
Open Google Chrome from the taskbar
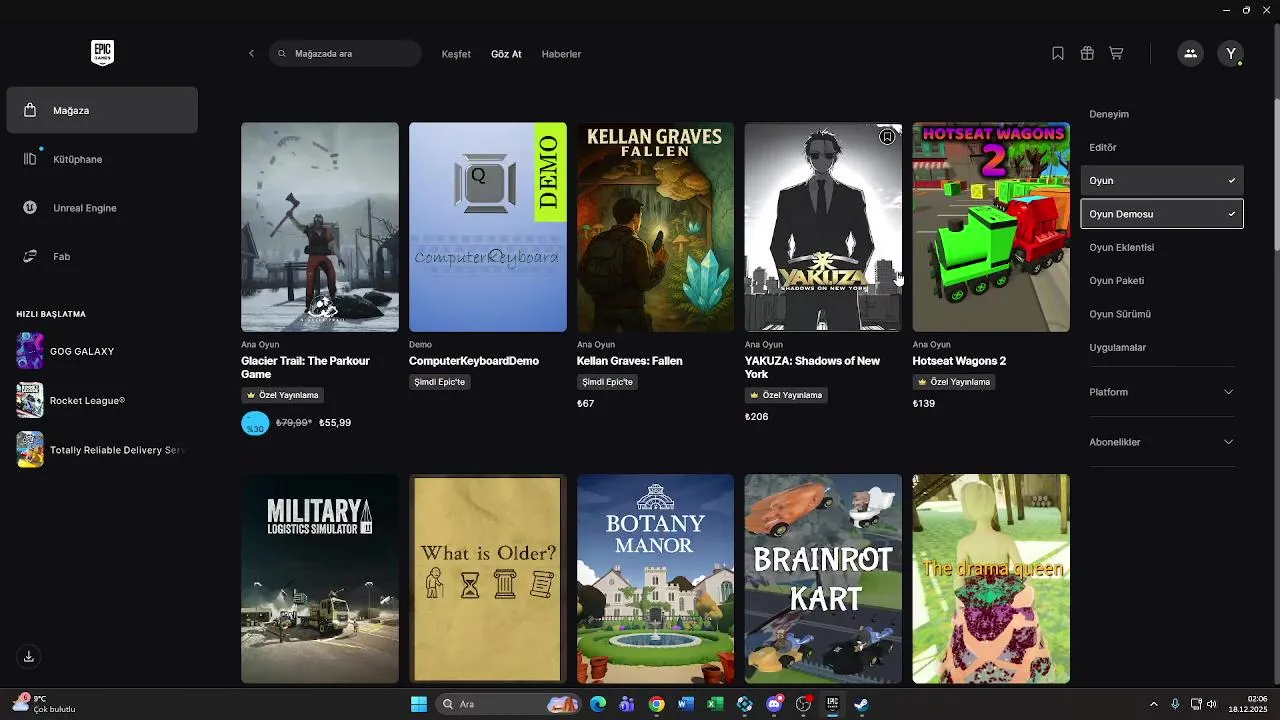pyautogui.click(x=656, y=704)
